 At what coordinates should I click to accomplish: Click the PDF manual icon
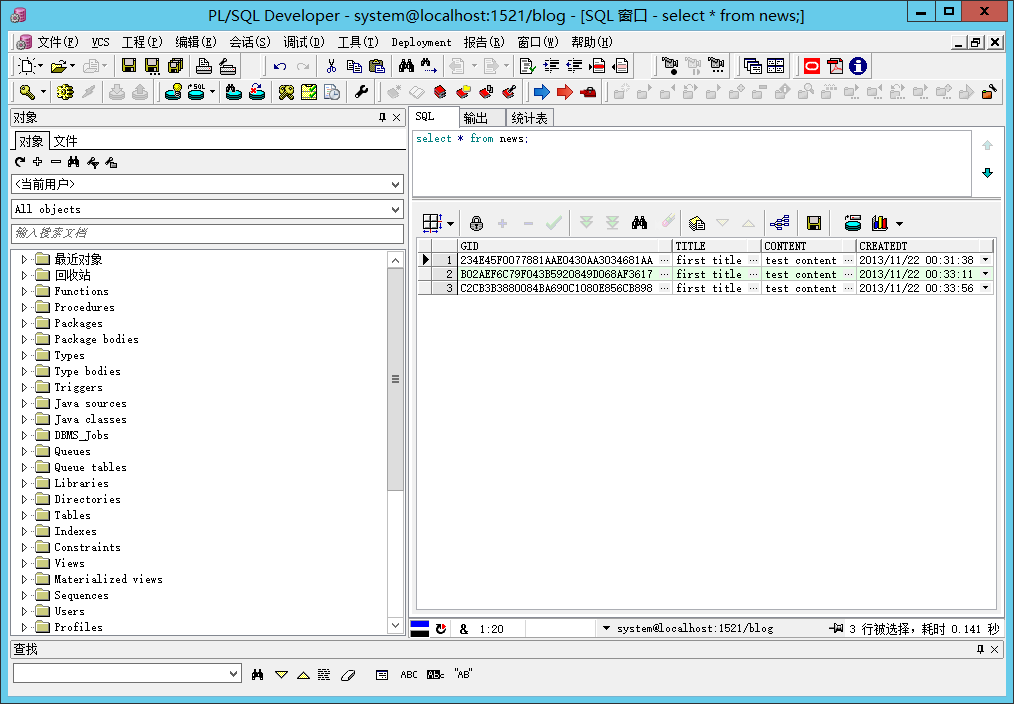click(x=835, y=65)
